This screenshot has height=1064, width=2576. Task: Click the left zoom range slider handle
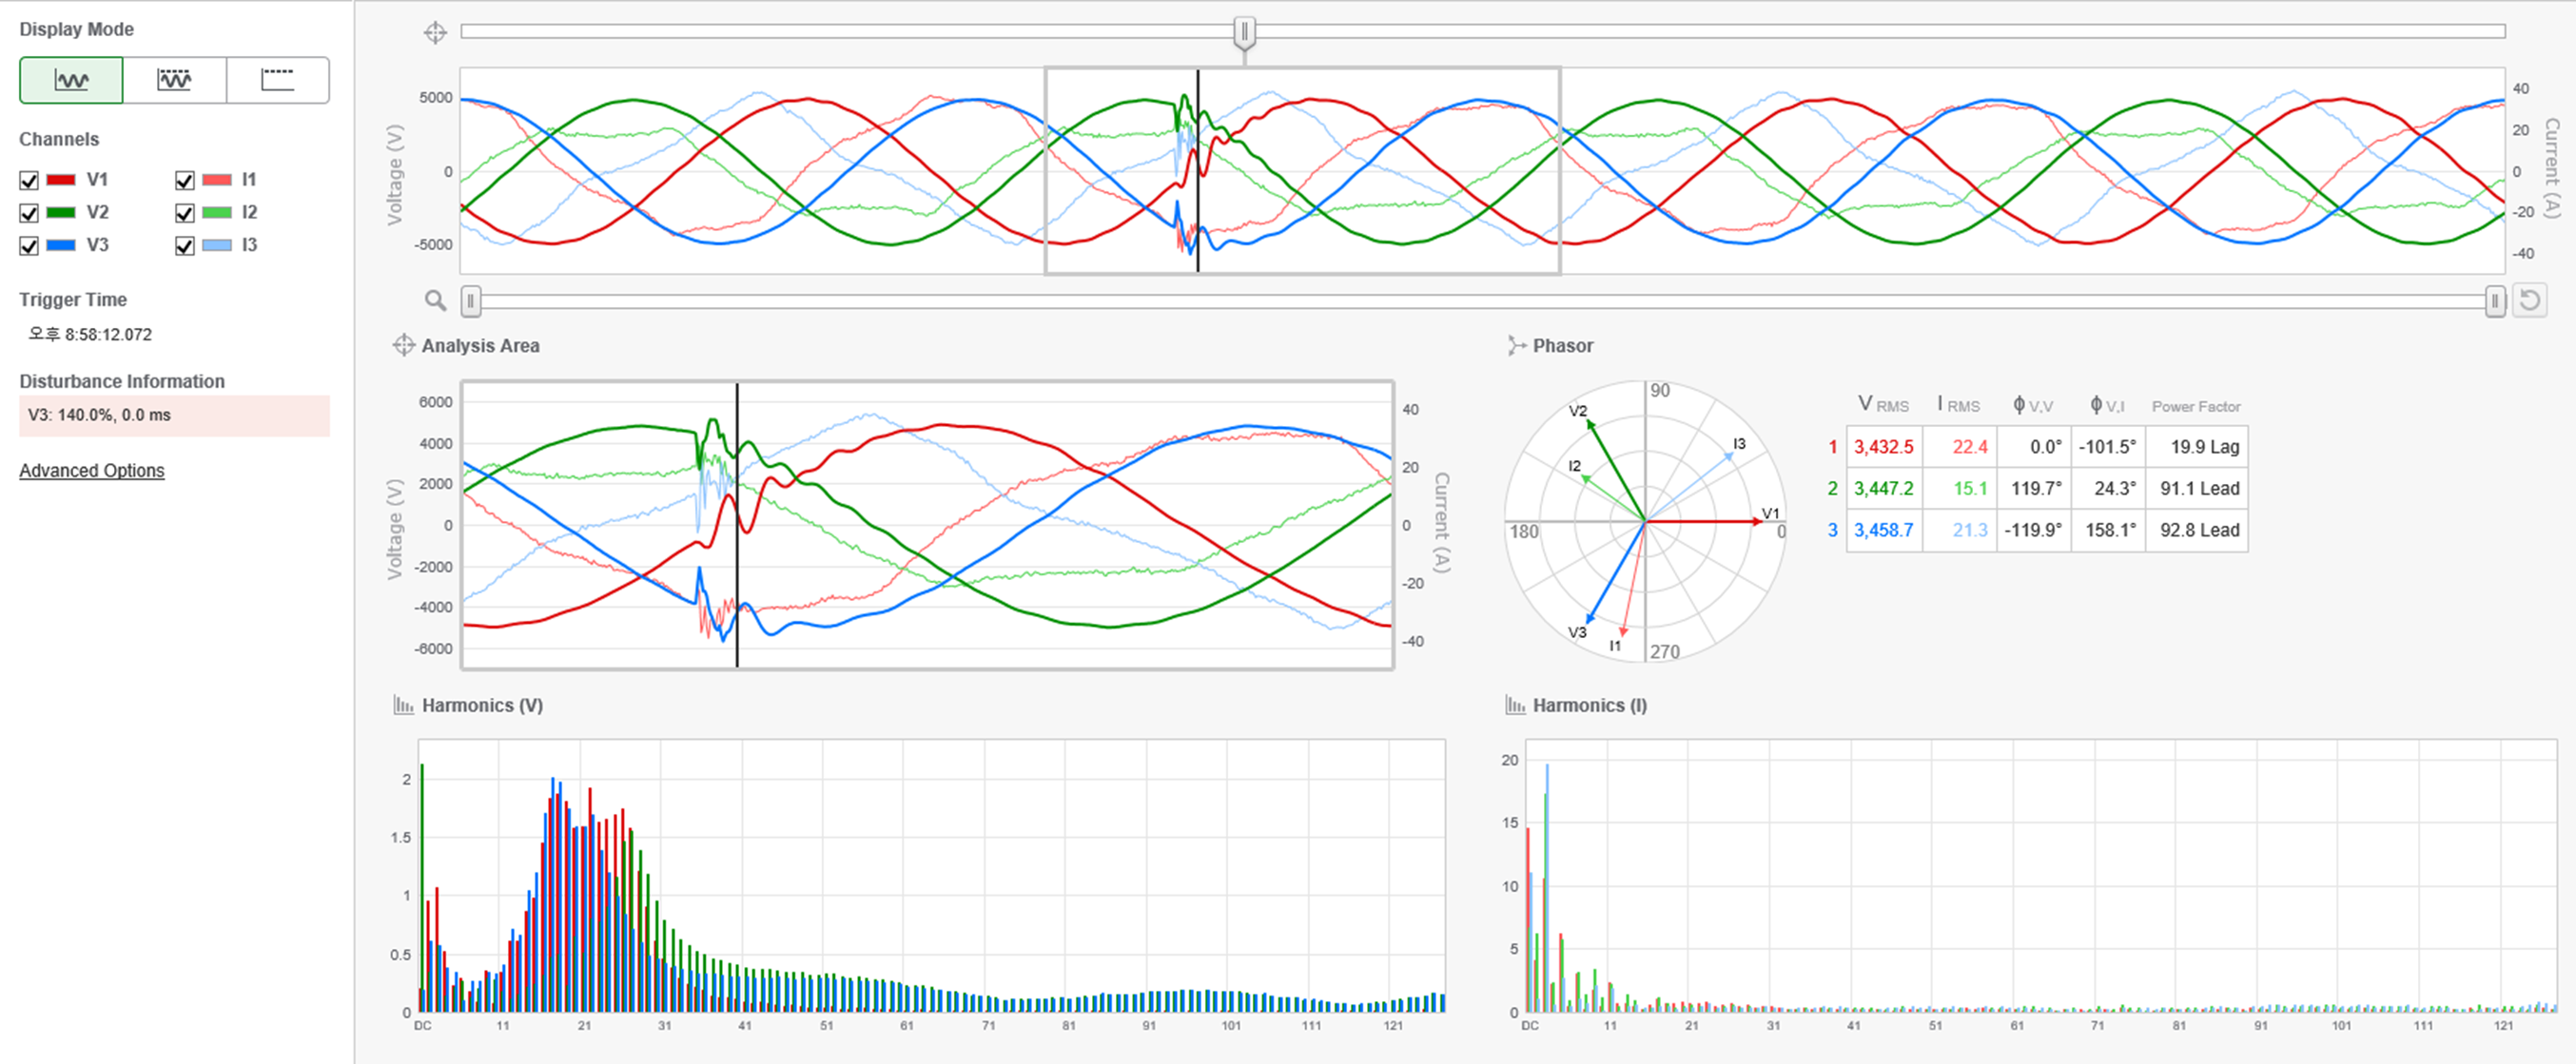[471, 300]
